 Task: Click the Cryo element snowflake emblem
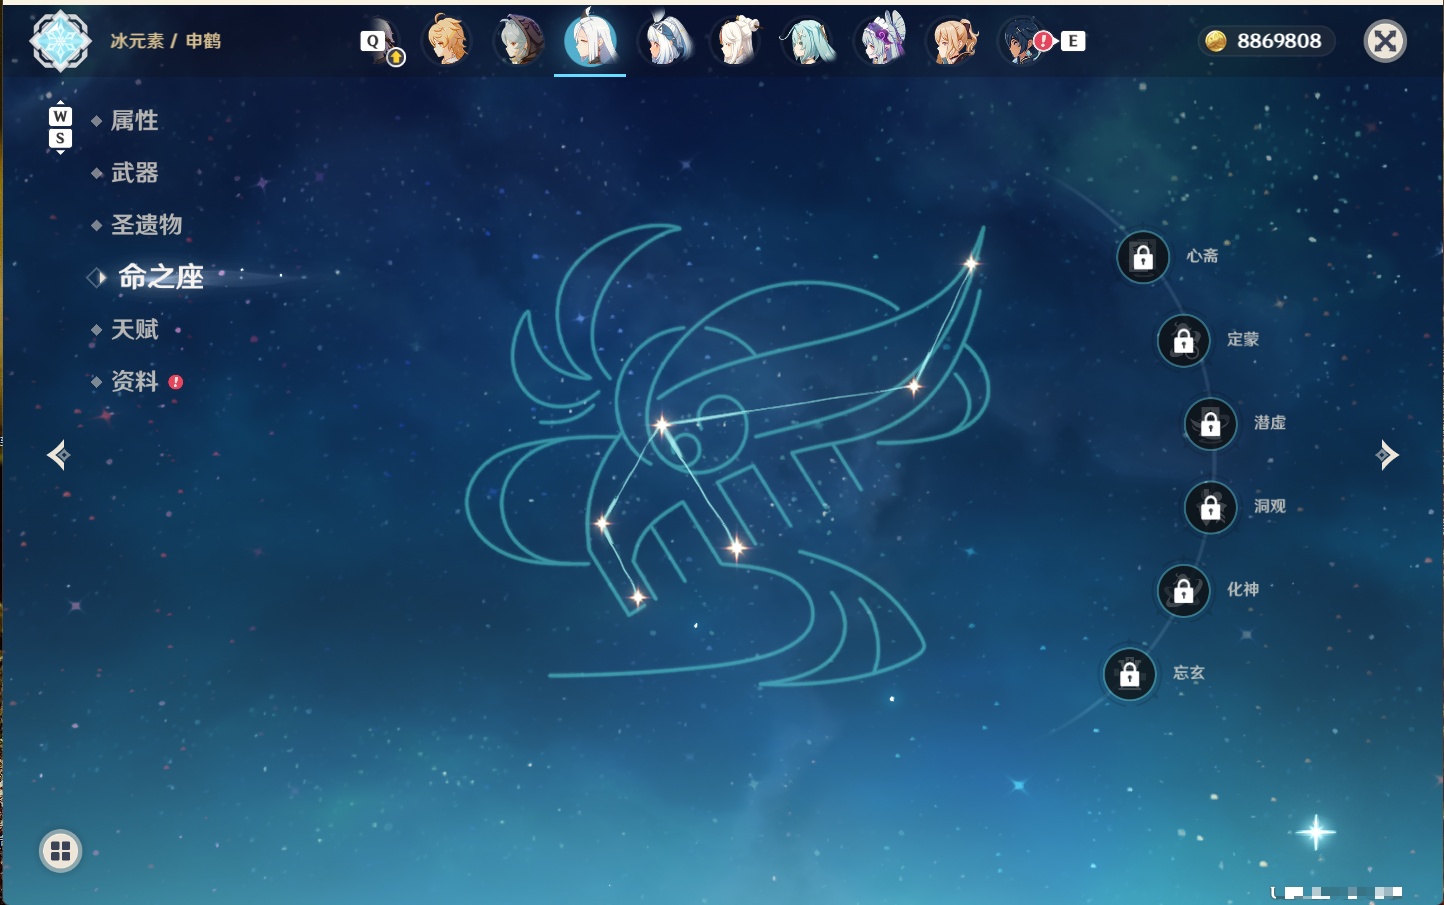click(60, 41)
